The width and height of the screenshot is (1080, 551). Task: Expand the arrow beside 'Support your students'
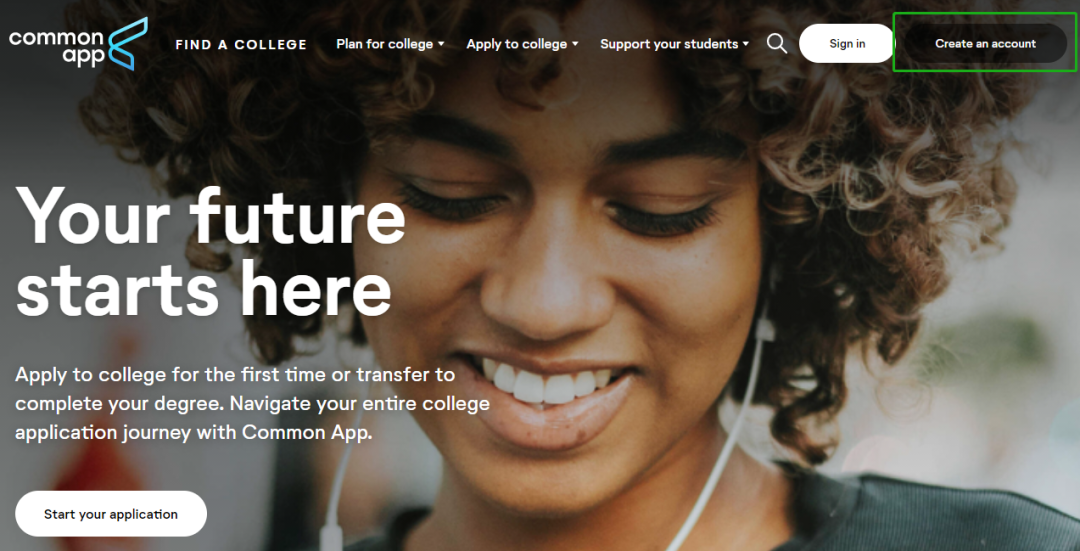745,44
